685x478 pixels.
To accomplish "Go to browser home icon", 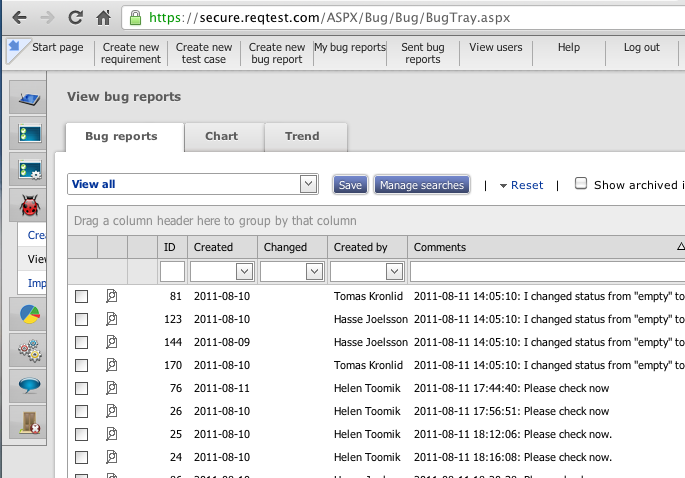I will tap(103, 17).
